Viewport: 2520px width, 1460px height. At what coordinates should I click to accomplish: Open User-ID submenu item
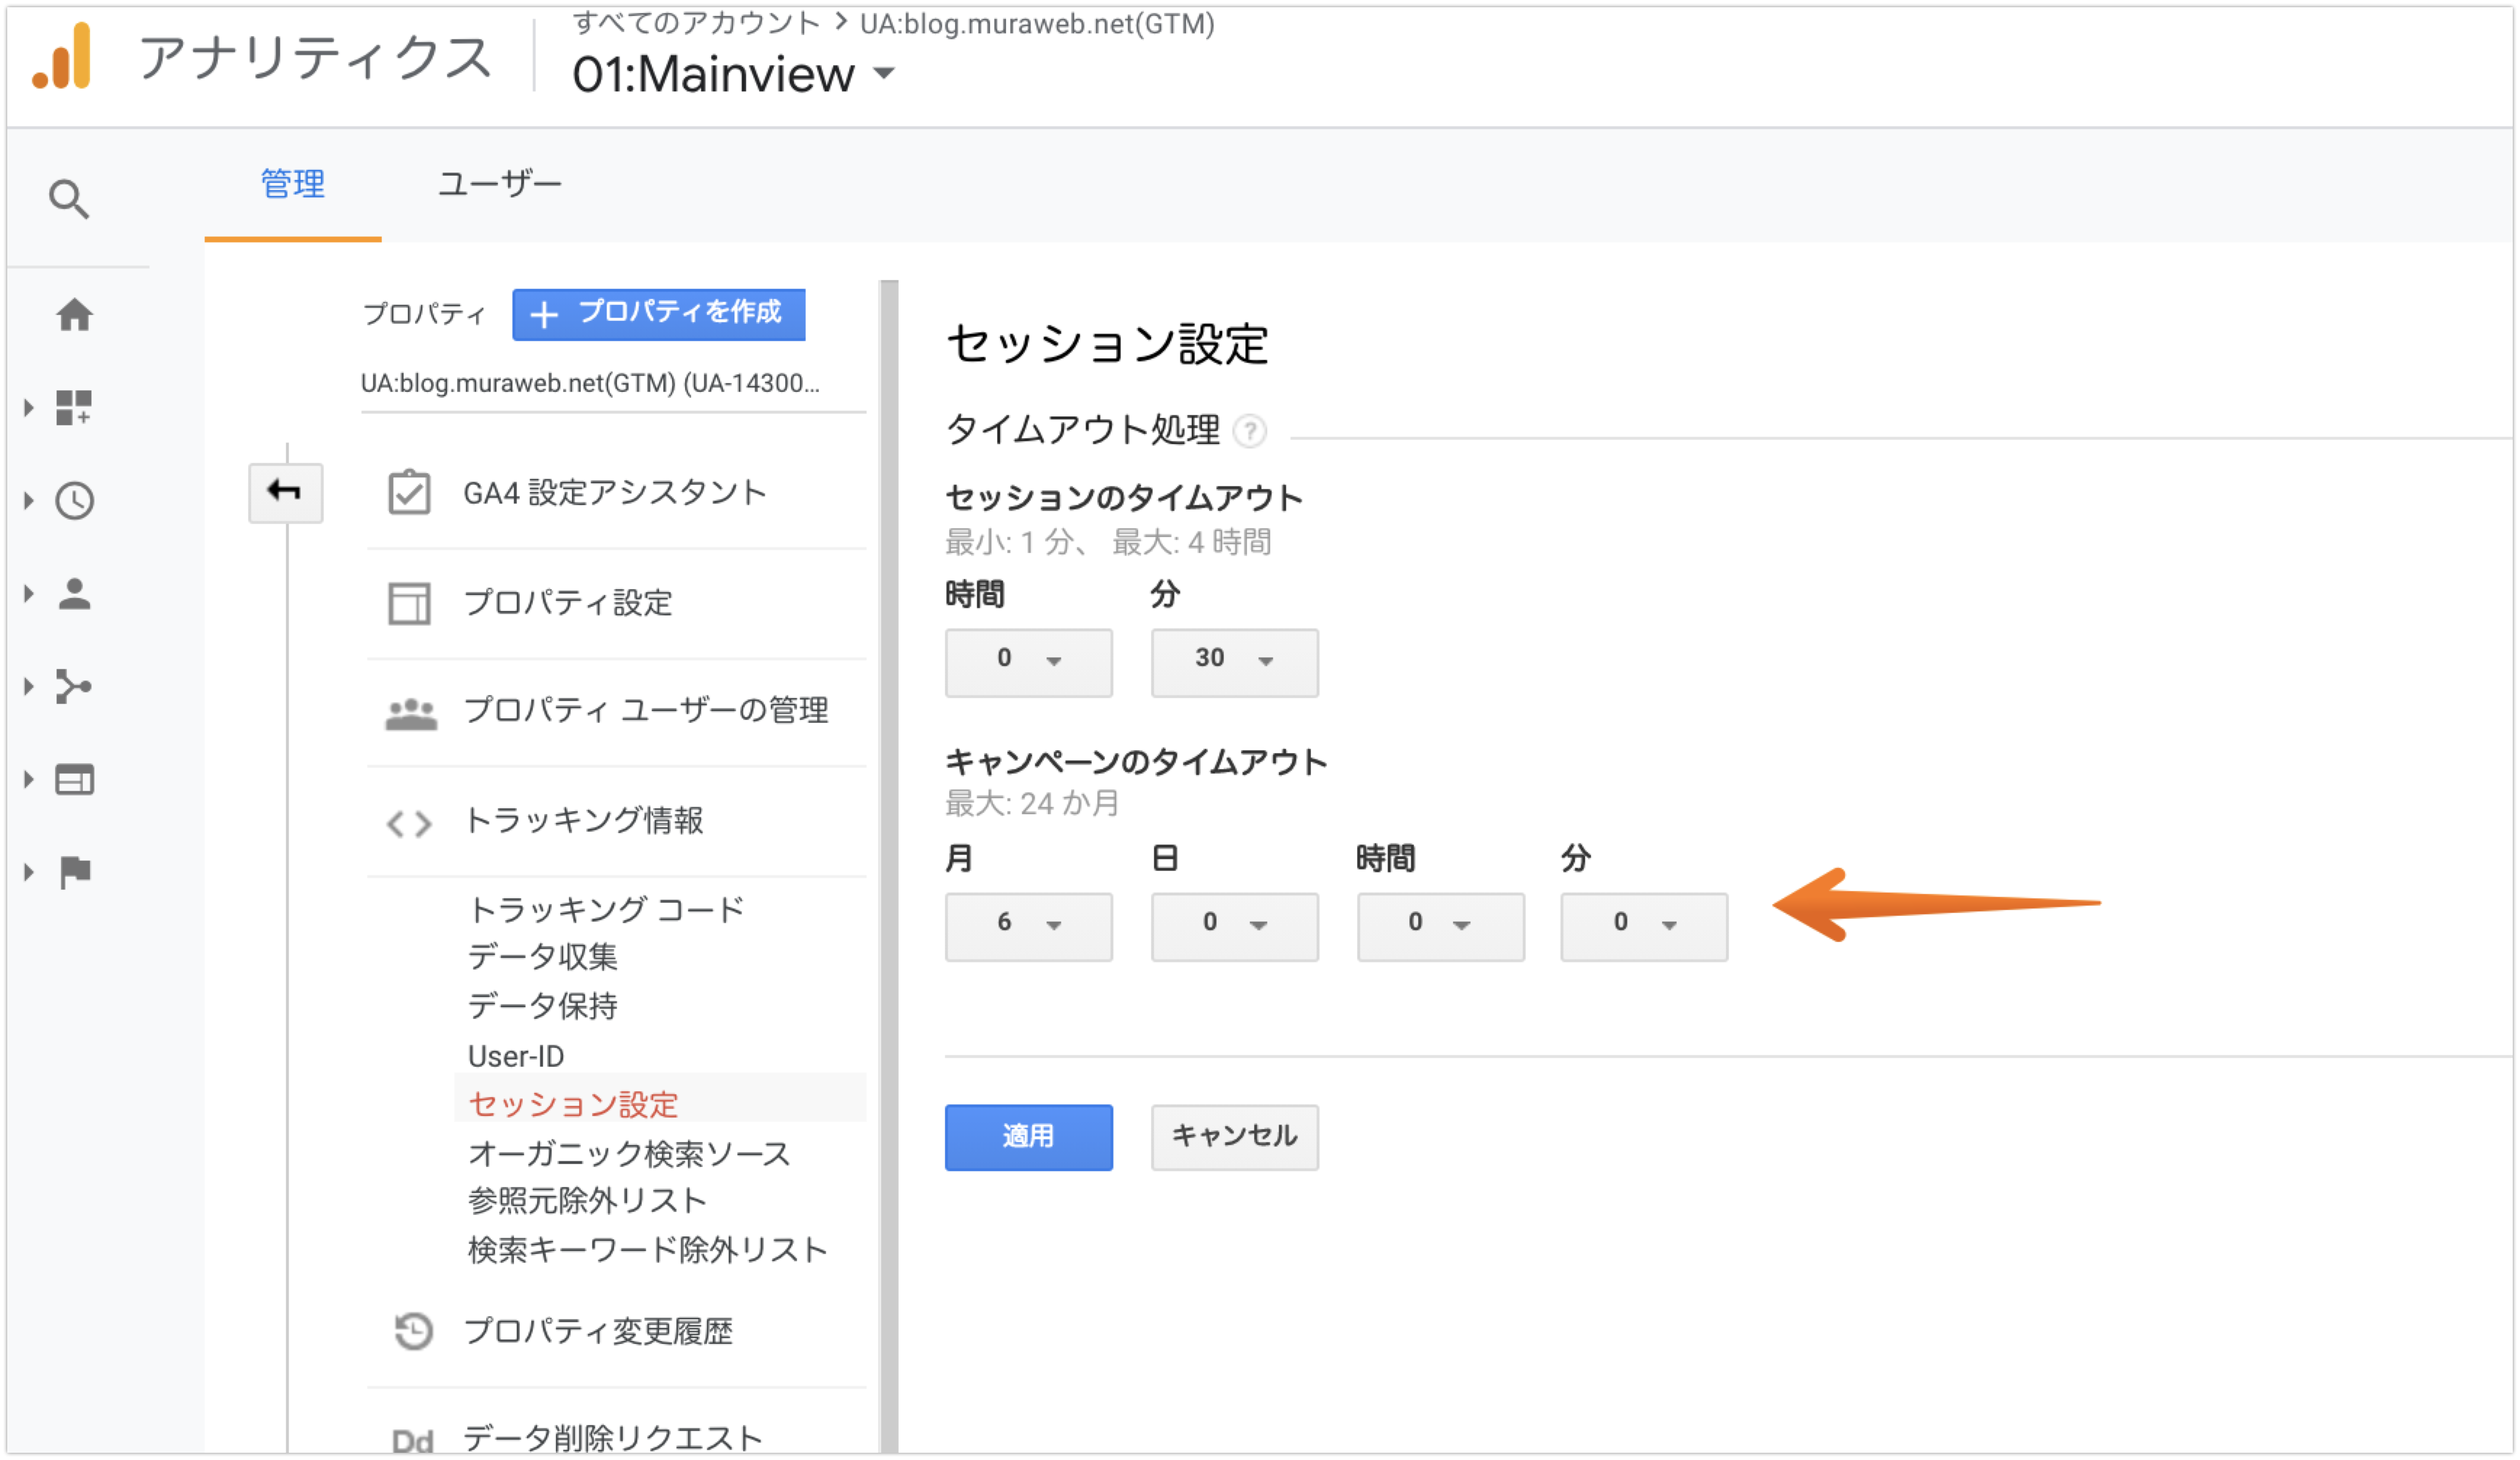tap(516, 1056)
